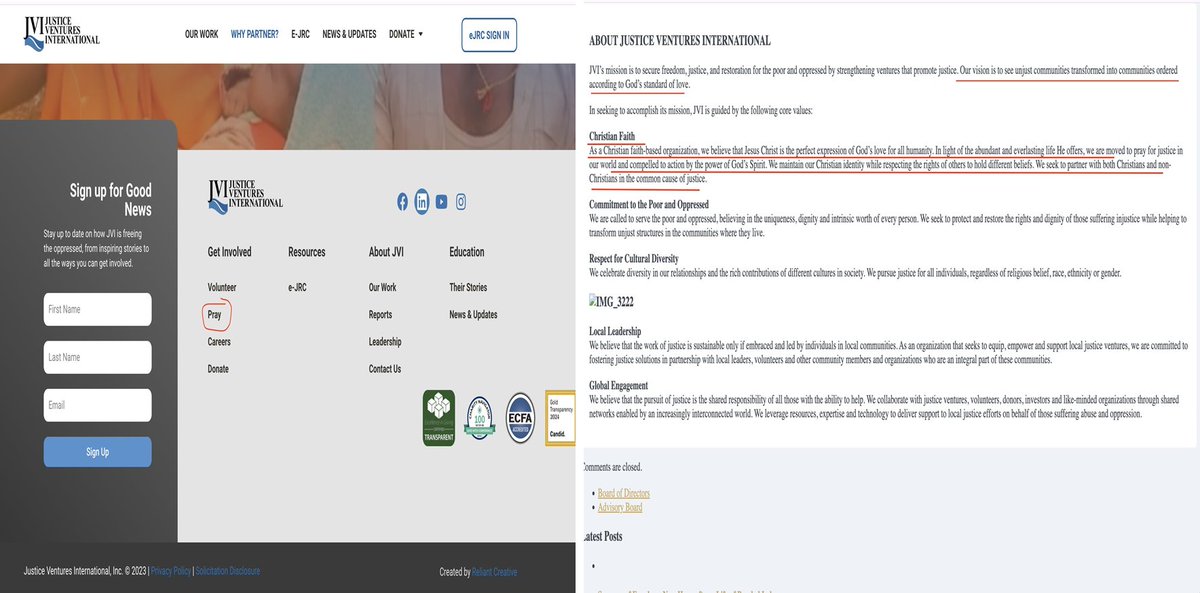This screenshot has height=593, width=1200.
Task: Expand the Donate dropdown menu
Action: (406, 34)
